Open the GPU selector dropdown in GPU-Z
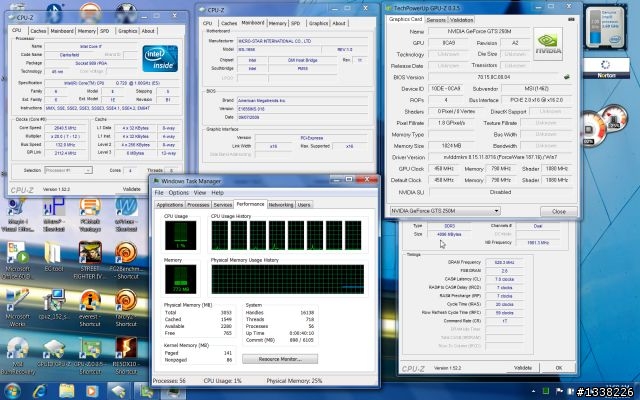This screenshot has width=640, height=400. [x=445, y=211]
